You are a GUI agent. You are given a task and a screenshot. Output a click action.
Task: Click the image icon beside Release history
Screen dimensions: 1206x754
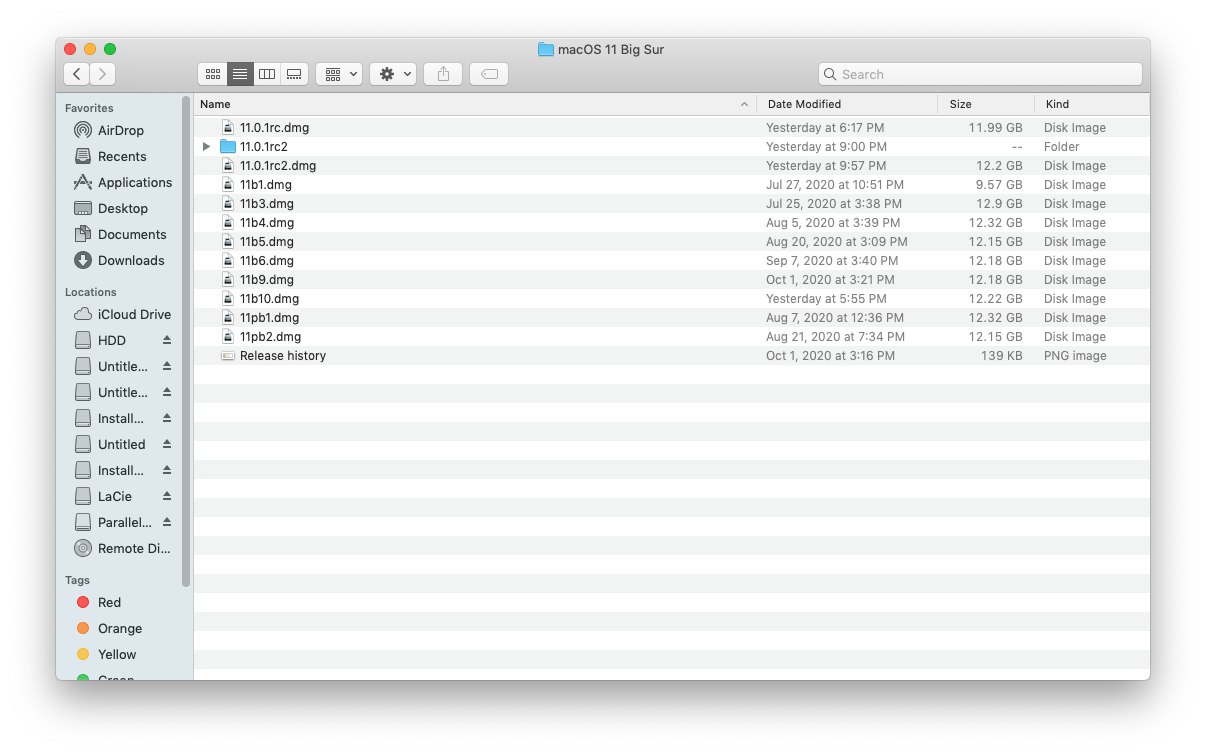[228, 356]
